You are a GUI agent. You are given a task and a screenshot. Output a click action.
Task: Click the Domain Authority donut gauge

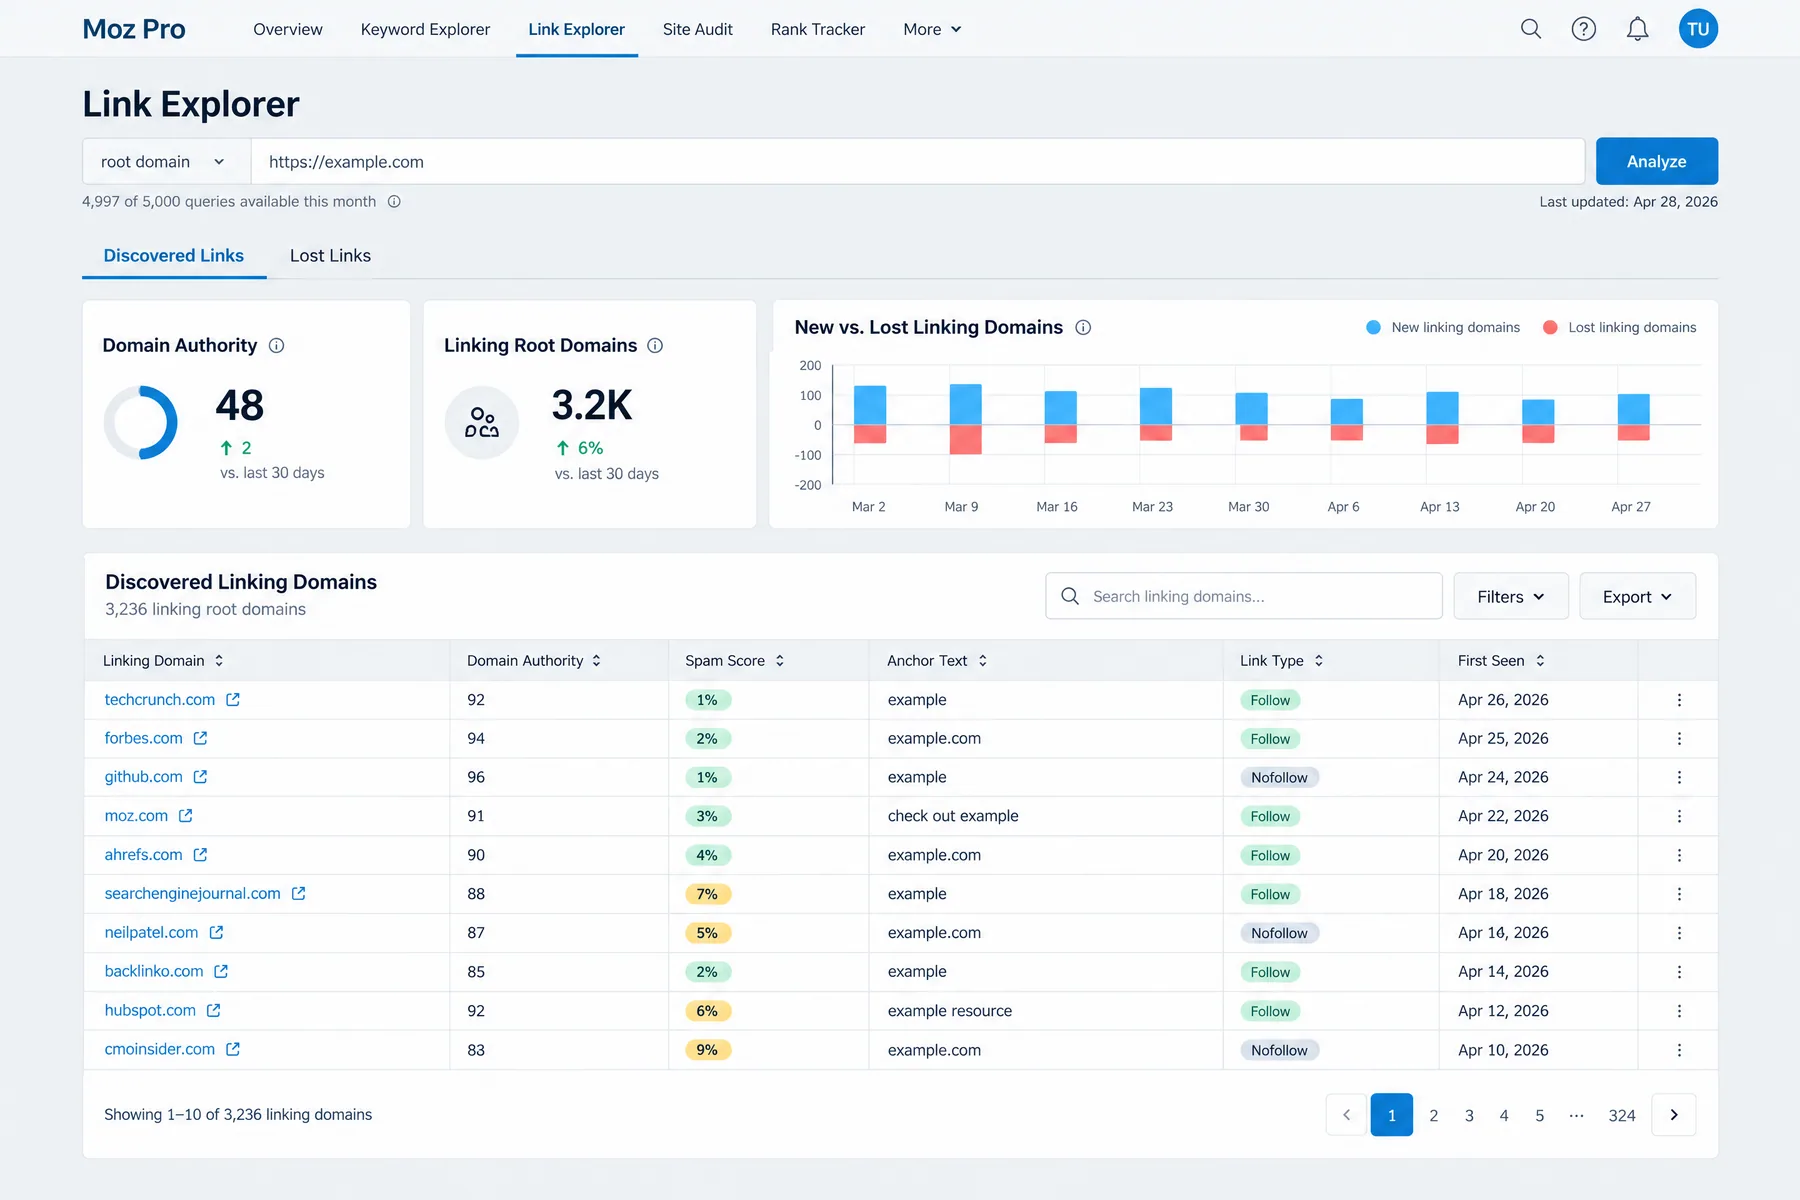[141, 422]
